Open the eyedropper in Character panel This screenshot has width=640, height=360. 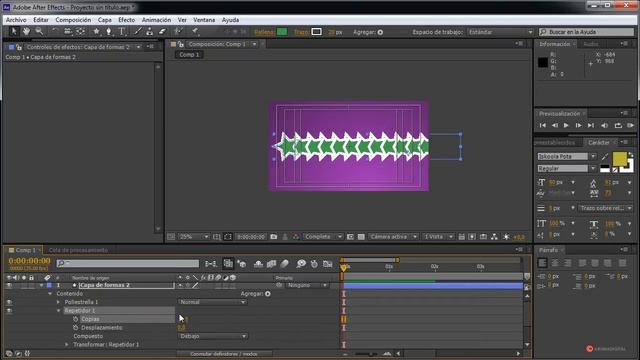pos(605,156)
